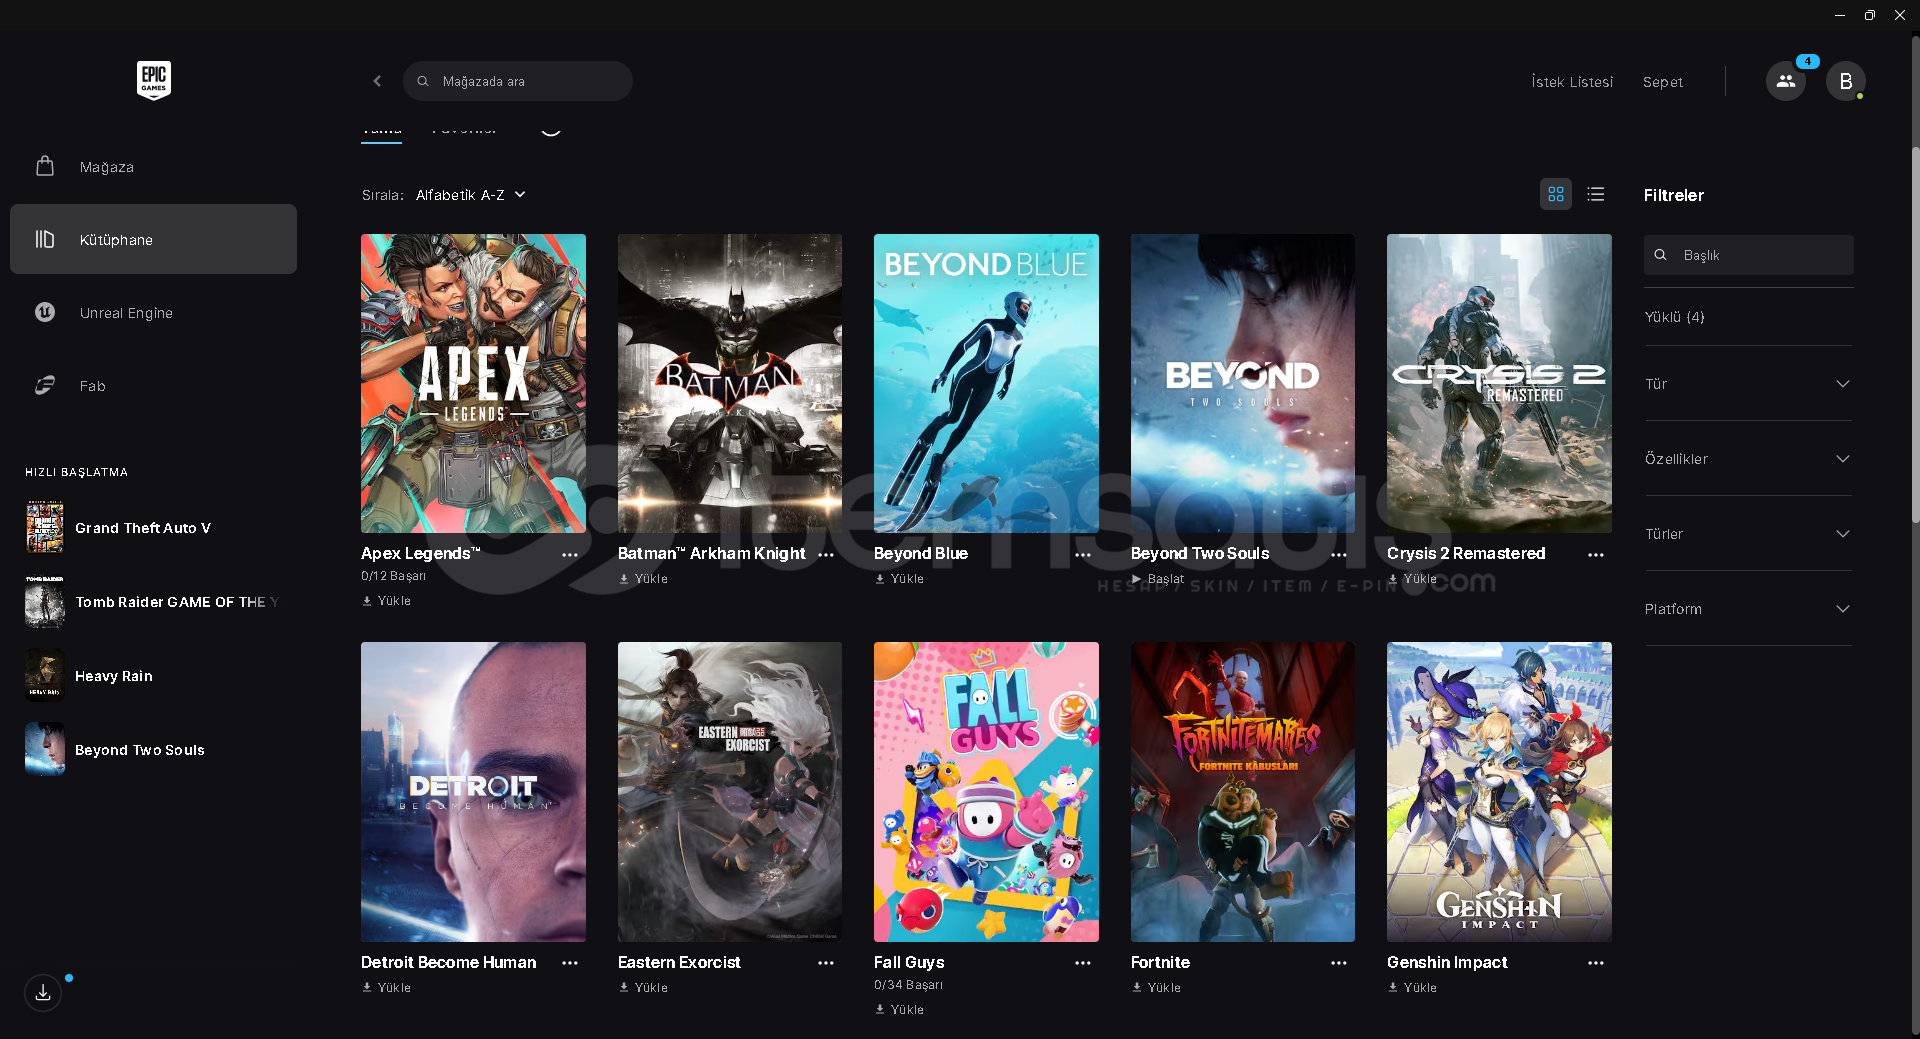Open İstek Listesi wishlist
1920x1039 pixels.
[1572, 82]
